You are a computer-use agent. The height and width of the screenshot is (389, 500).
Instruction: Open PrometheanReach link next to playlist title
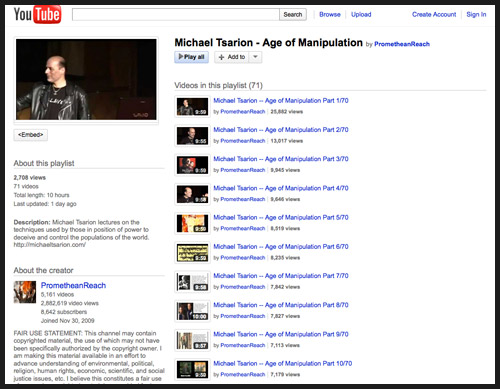402,44
